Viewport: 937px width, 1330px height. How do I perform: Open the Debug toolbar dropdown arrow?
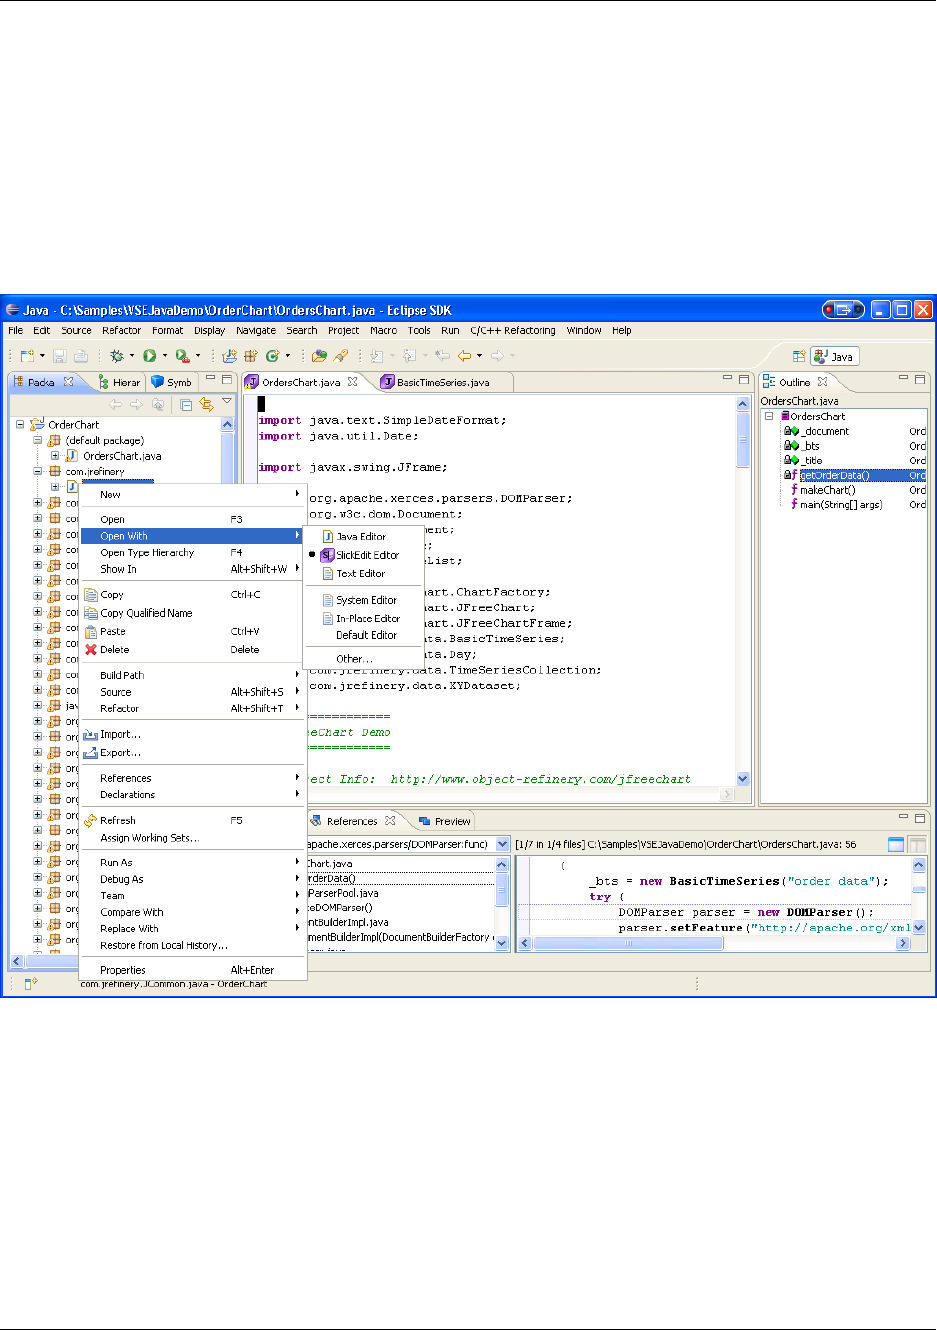(x=132, y=356)
